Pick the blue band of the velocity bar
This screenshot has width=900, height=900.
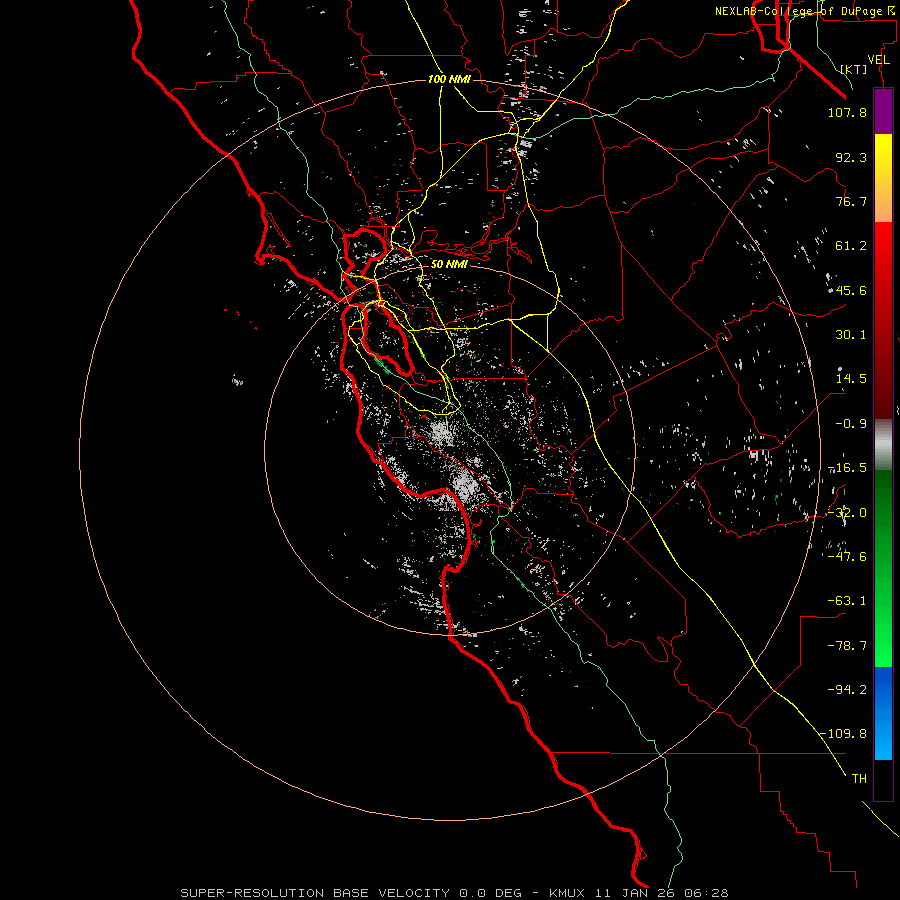point(883,713)
